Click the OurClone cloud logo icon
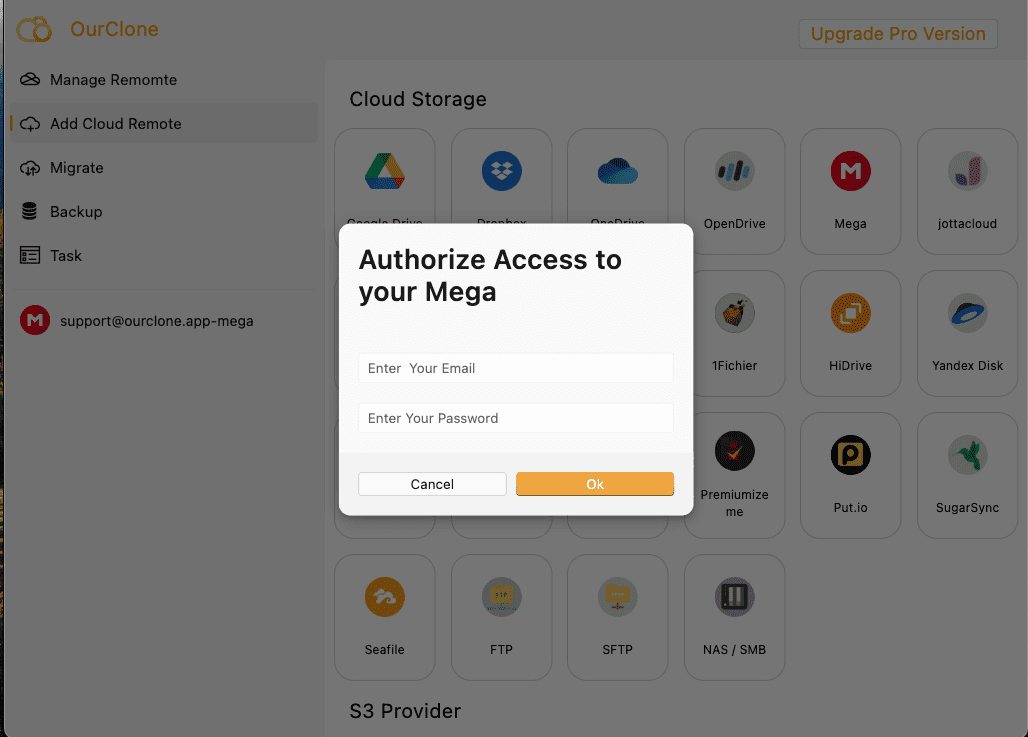 pos(34,30)
